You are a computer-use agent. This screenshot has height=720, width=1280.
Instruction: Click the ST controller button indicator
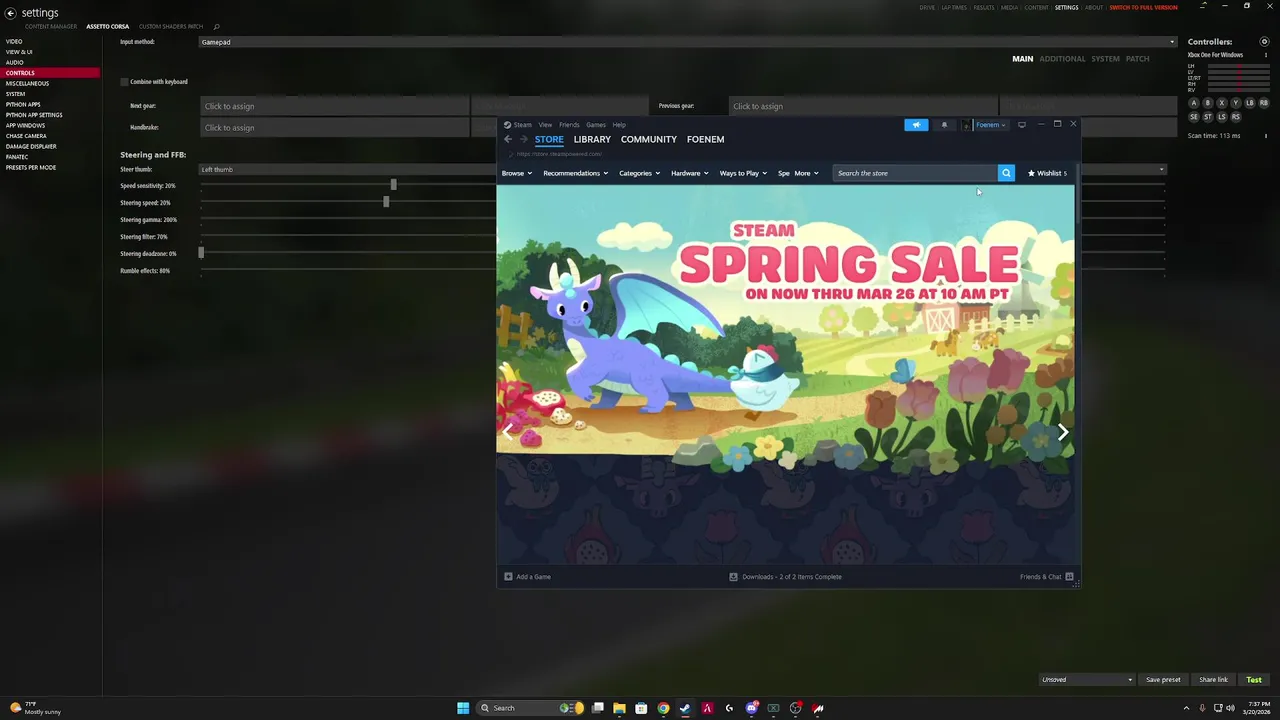(1207, 117)
